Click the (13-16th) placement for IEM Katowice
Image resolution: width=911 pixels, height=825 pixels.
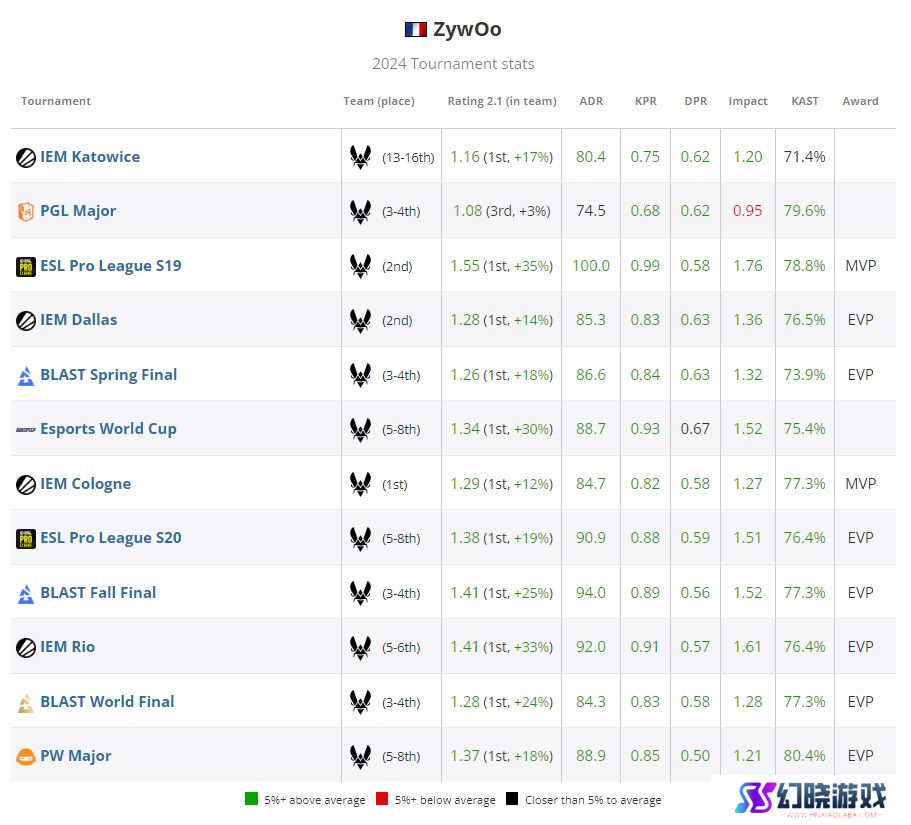[408, 157]
